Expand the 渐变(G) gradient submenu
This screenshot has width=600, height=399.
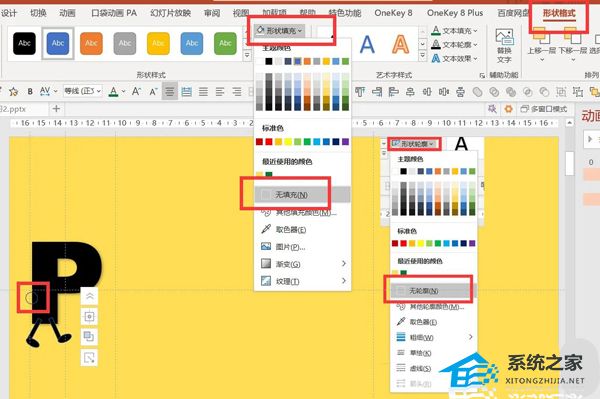[344, 264]
